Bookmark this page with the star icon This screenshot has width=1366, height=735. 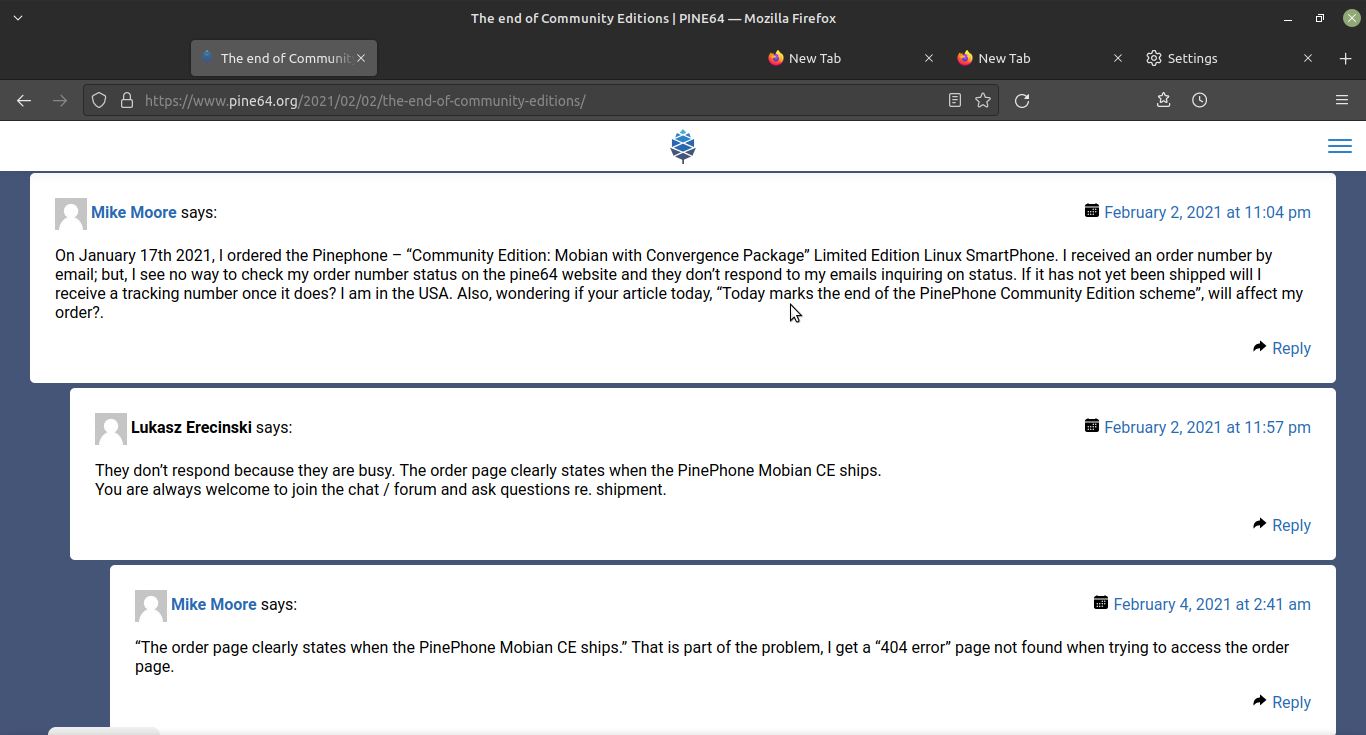[x=983, y=100]
